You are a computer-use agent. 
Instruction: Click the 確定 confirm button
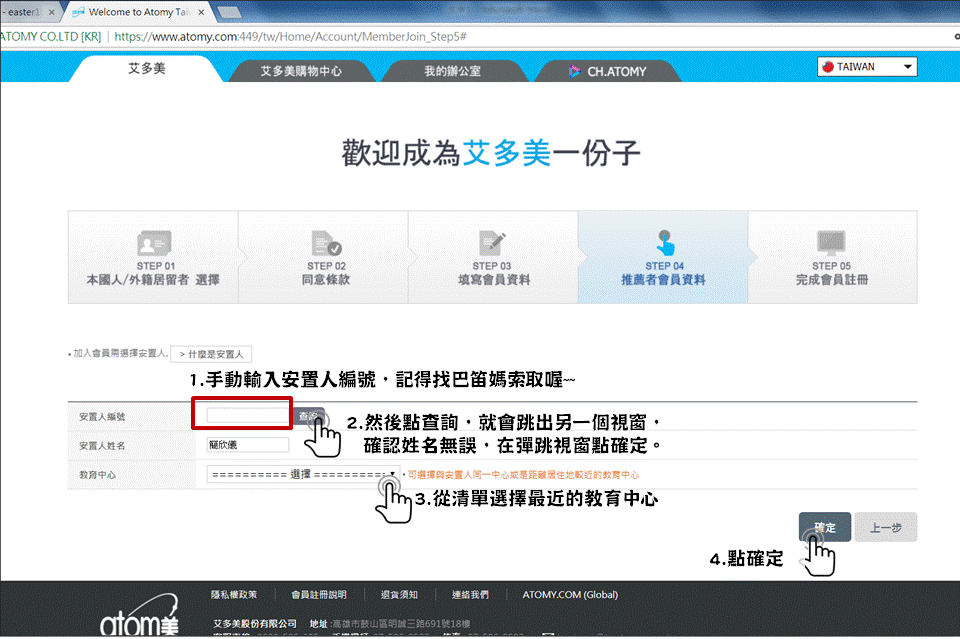click(x=825, y=527)
